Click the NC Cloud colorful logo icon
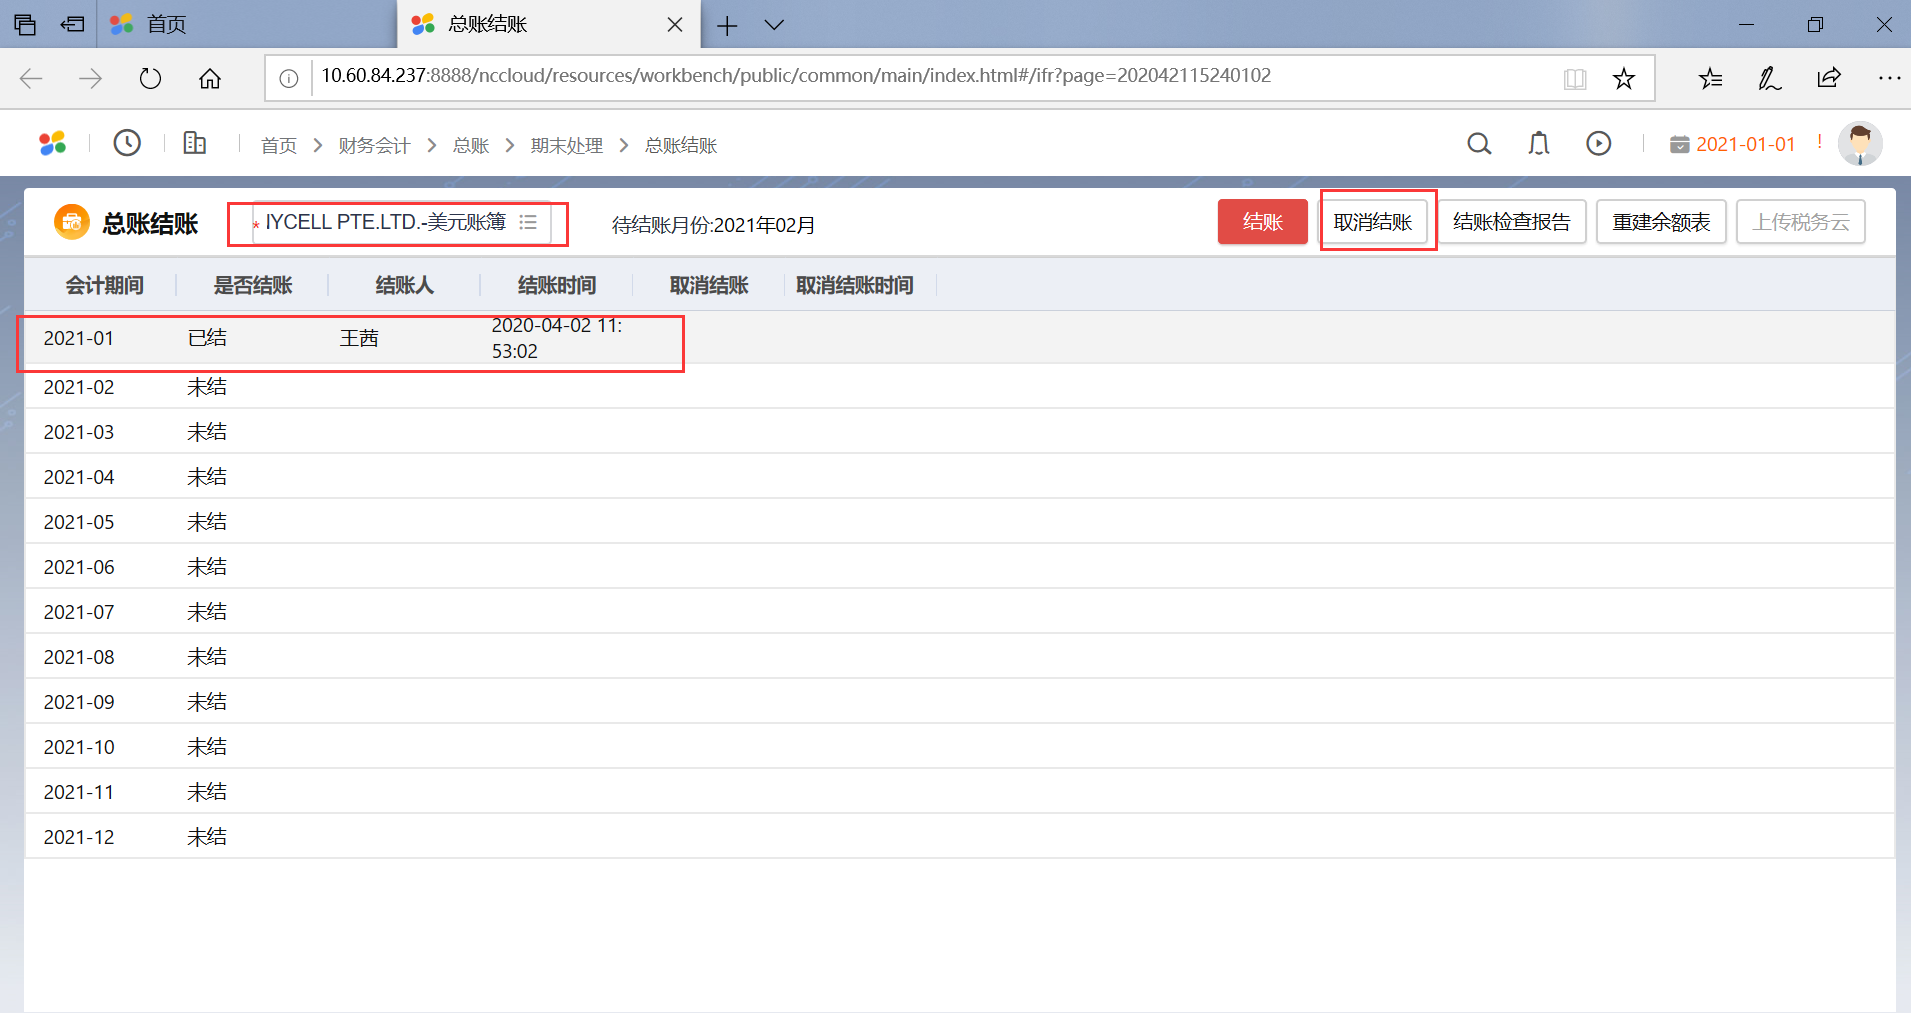This screenshot has height=1013, width=1911. point(53,144)
